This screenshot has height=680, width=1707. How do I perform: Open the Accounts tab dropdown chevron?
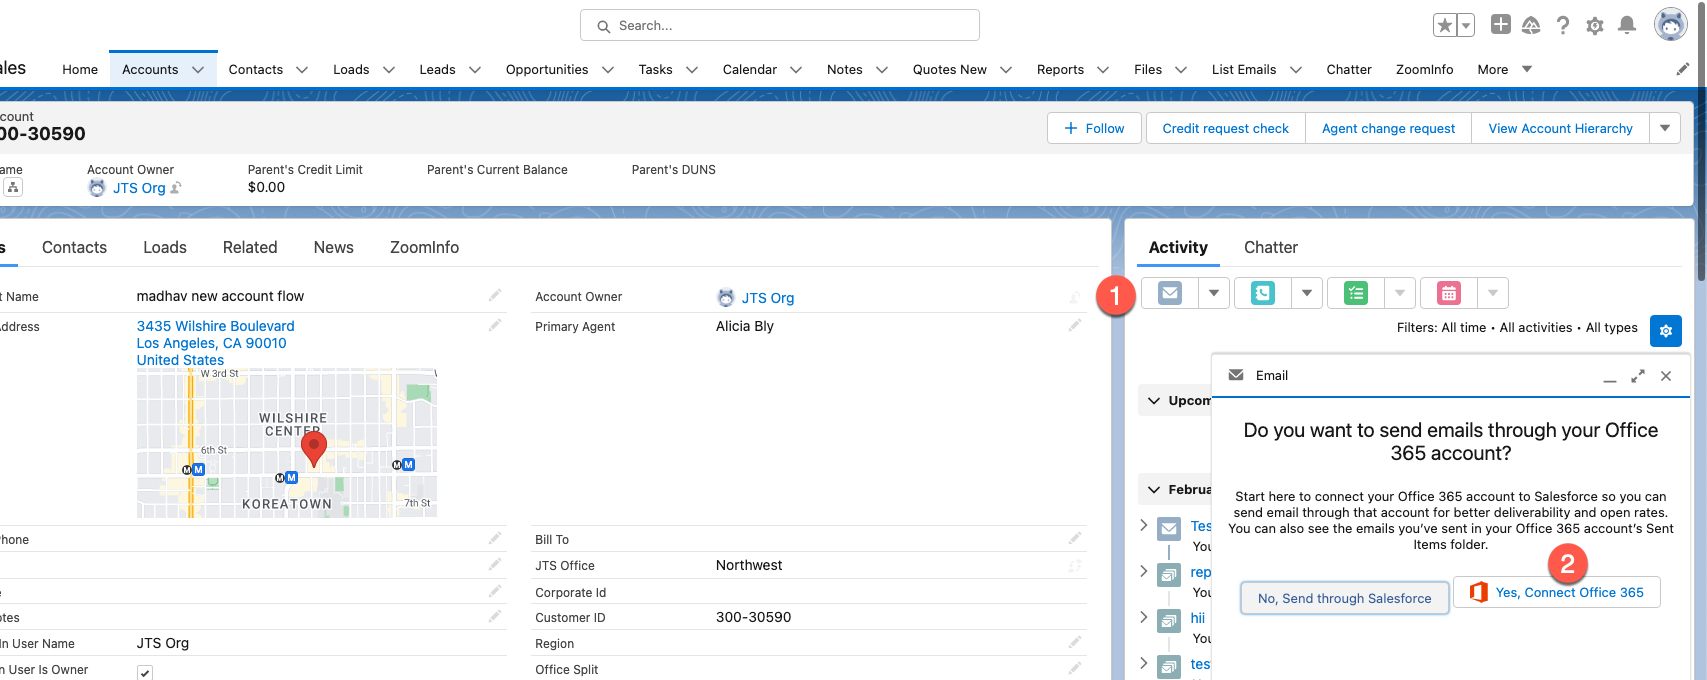tap(198, 70)
